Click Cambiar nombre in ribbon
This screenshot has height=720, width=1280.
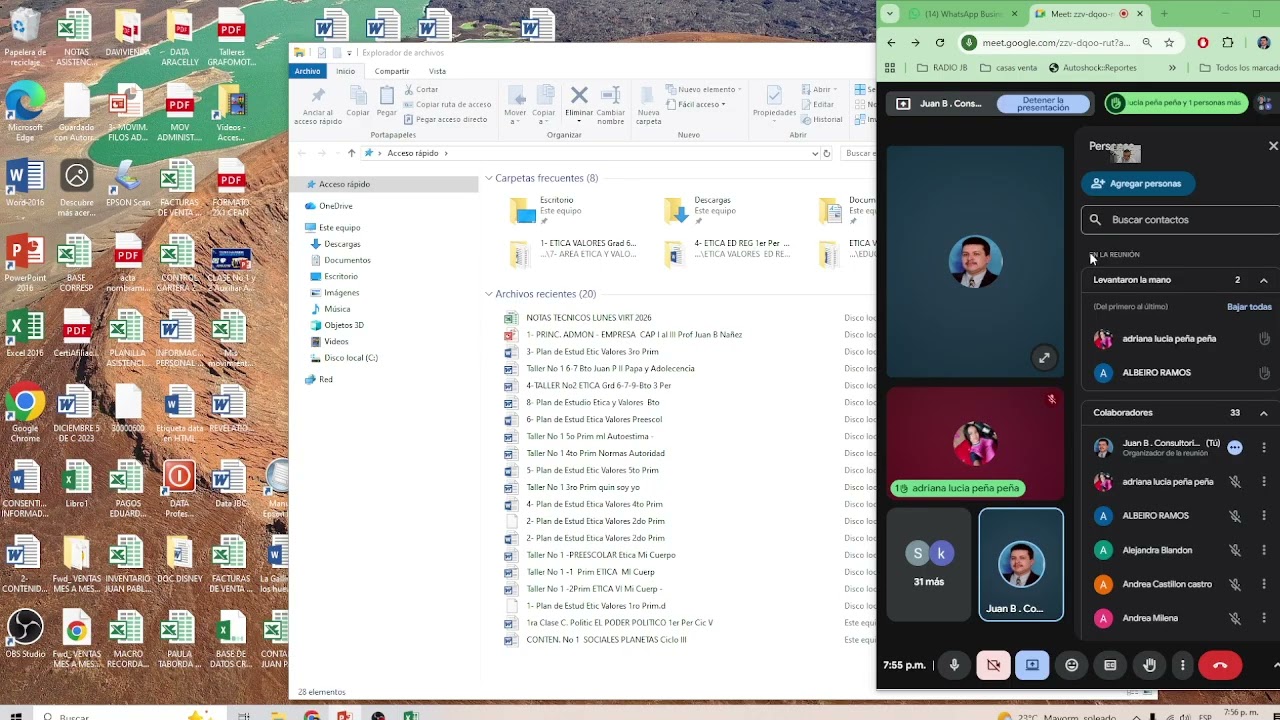pos(611,104)
